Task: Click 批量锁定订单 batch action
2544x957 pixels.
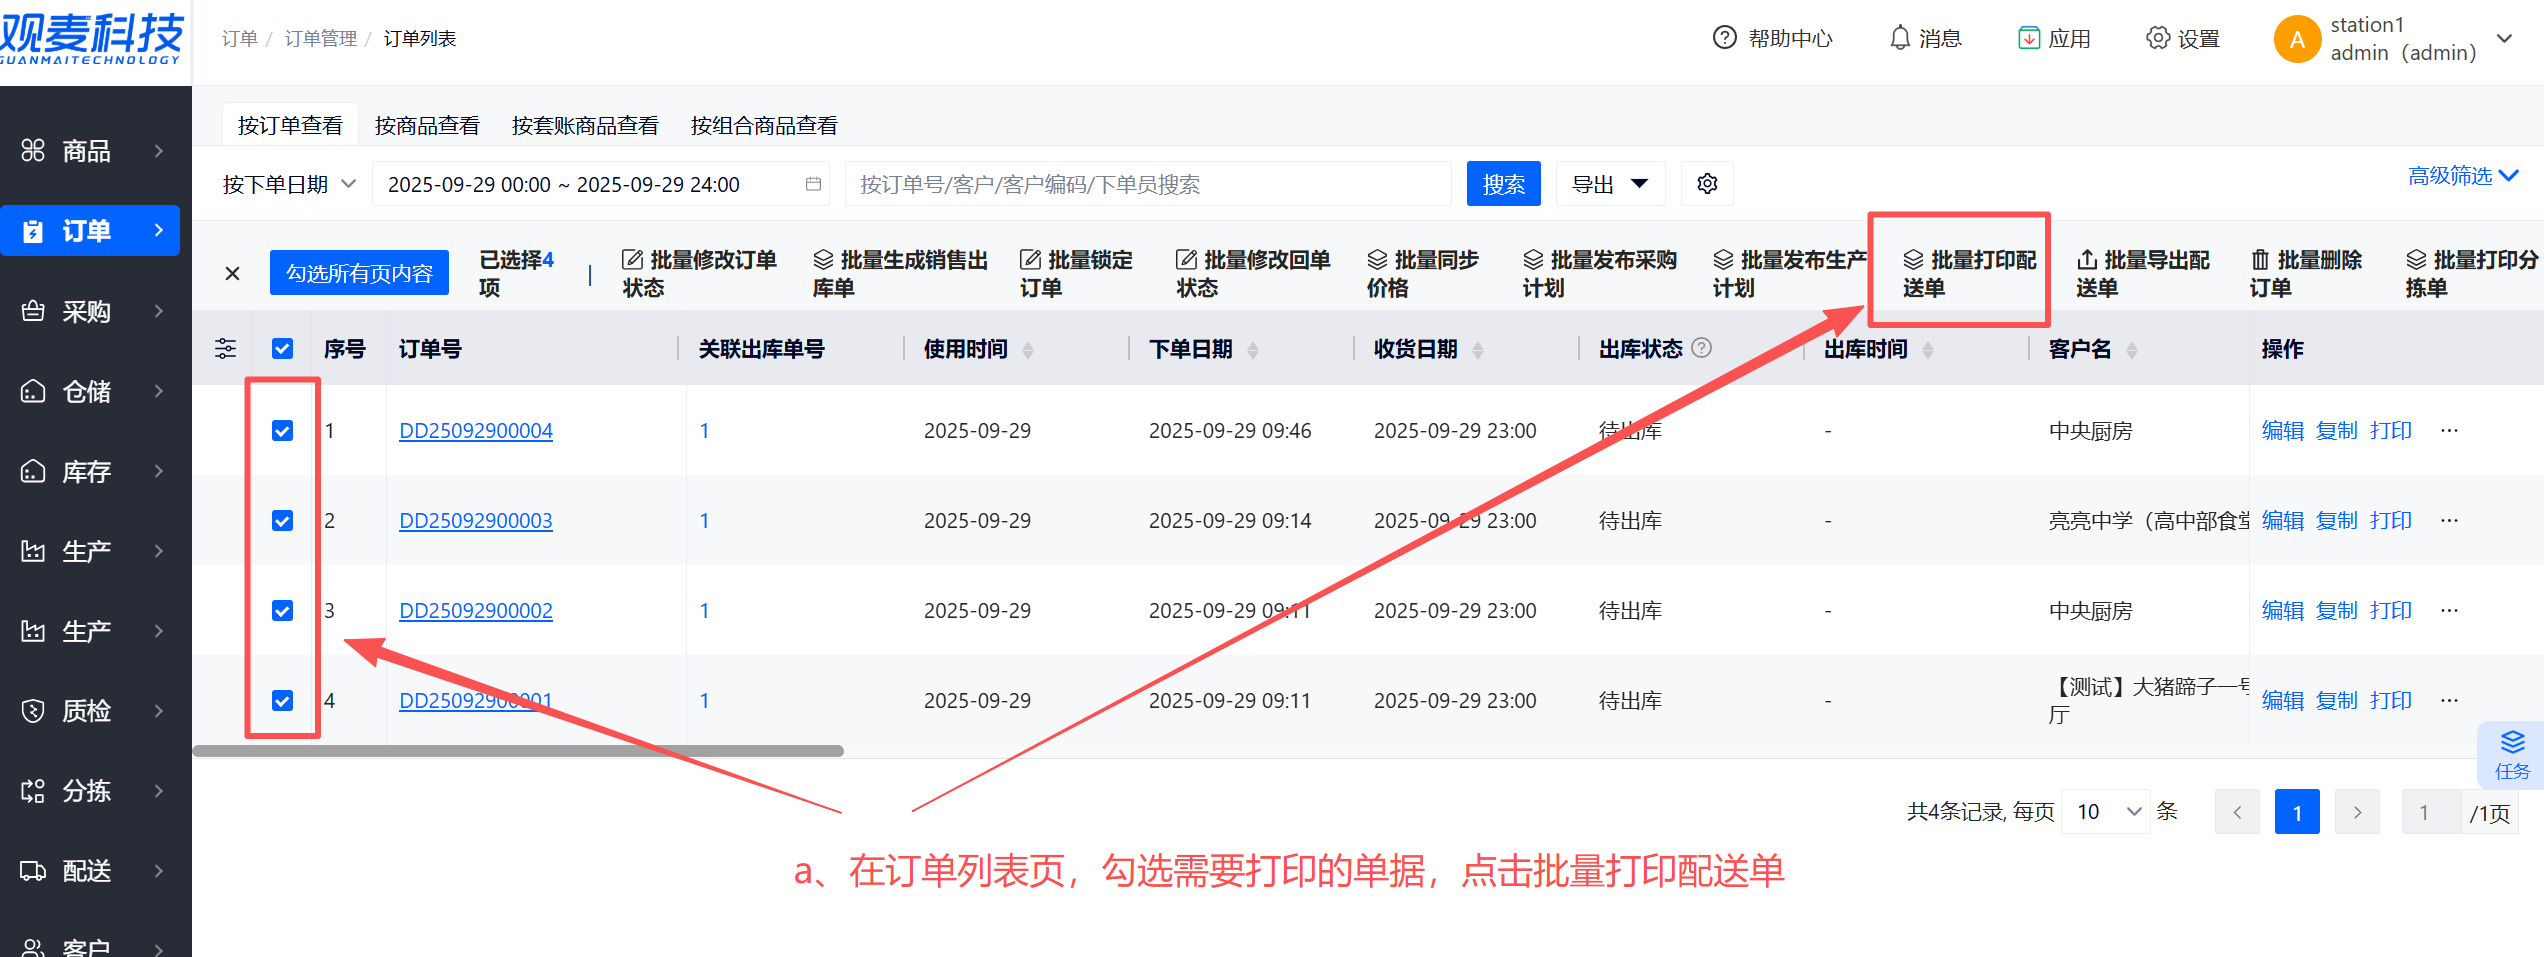Action: 1076,273
